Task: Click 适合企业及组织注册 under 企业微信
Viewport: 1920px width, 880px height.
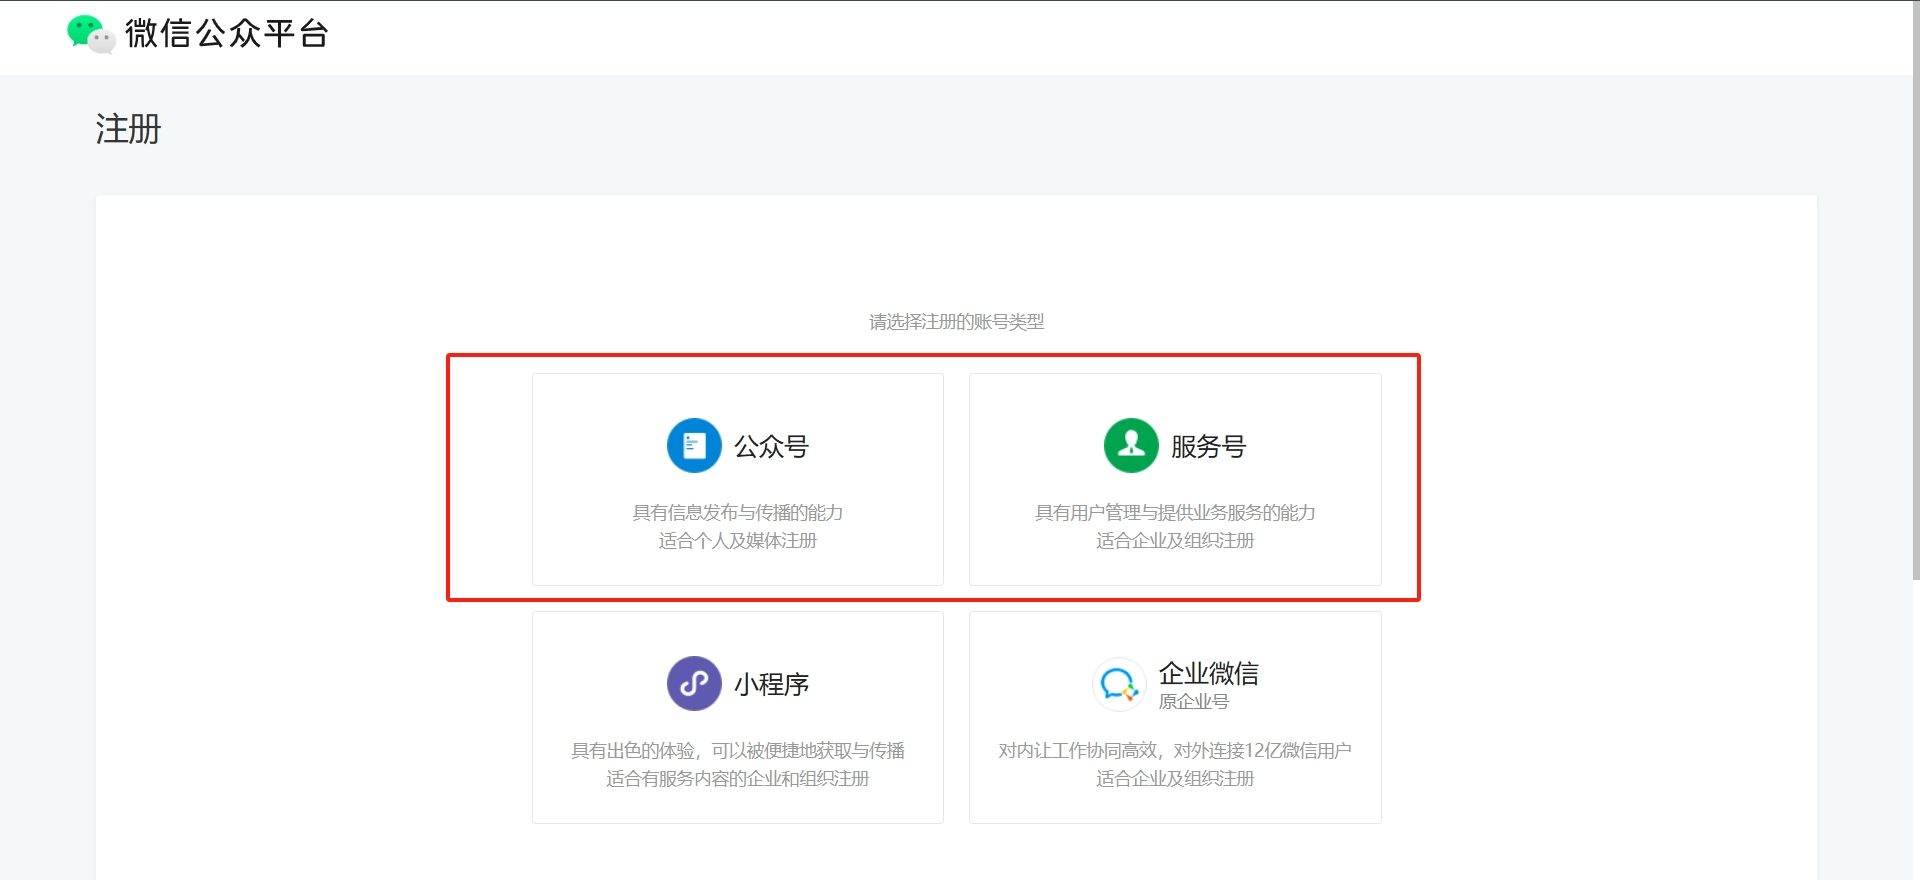Action: pyautogui.click(x=1175, y=778)
